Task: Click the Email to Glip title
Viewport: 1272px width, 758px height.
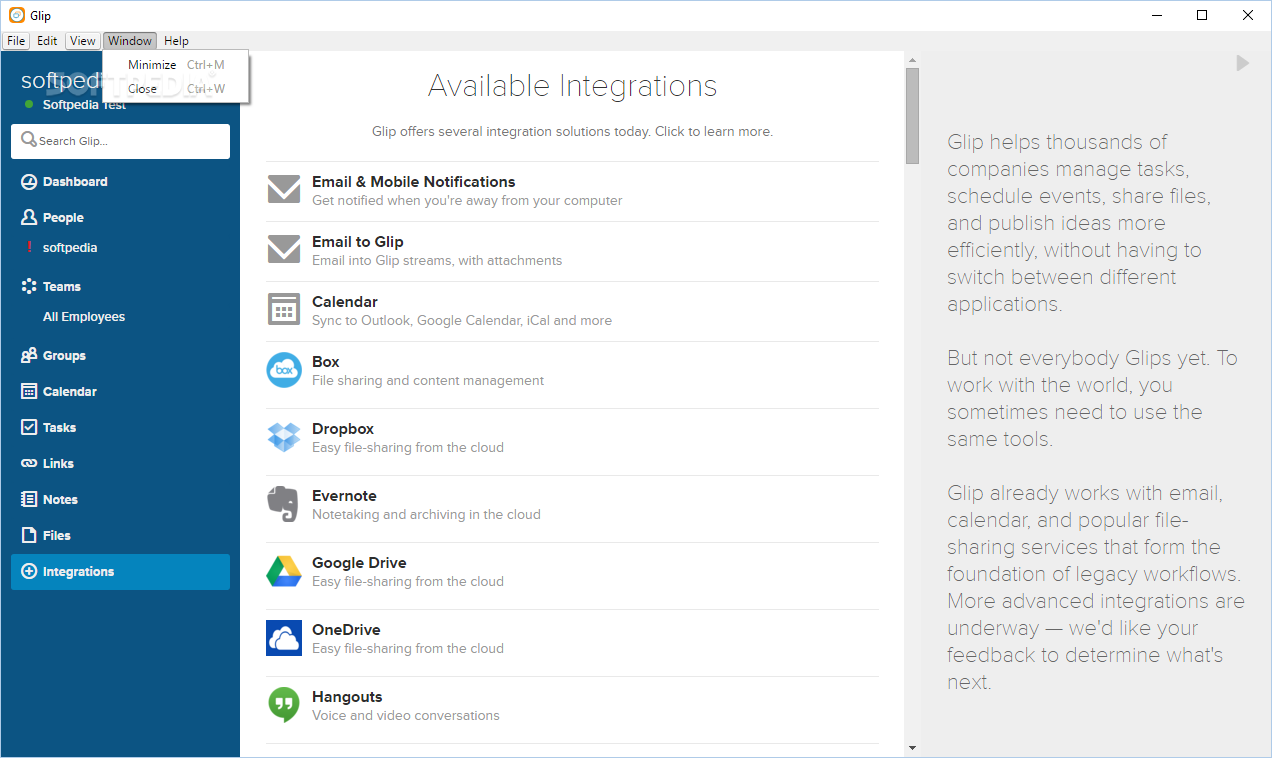Action: tap(358, 242)
